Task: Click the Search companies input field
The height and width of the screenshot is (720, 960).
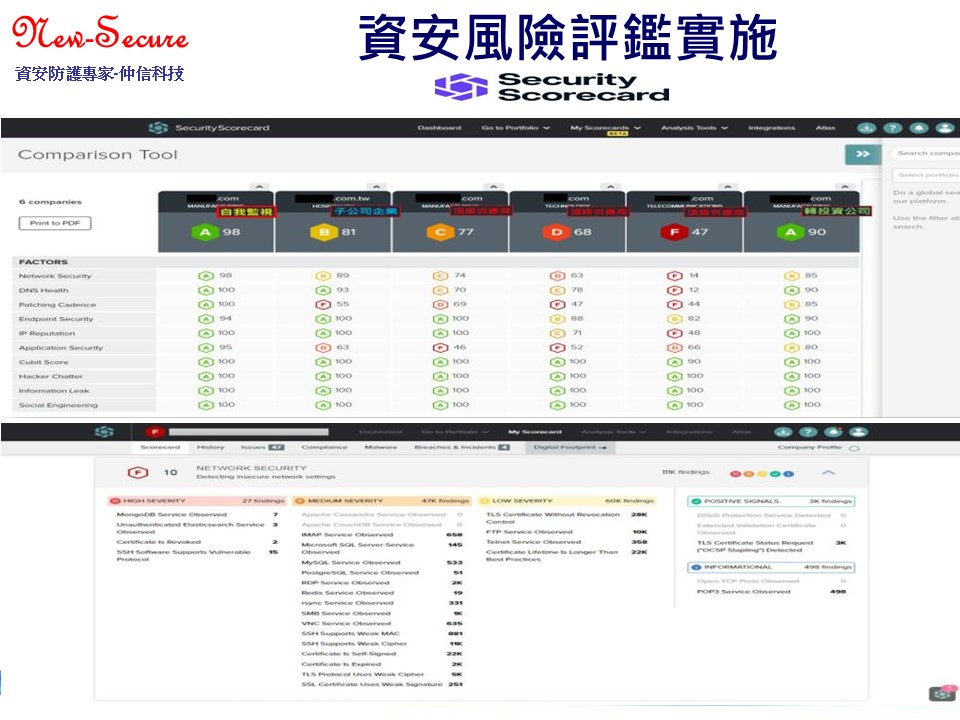Action: point(926,153)
